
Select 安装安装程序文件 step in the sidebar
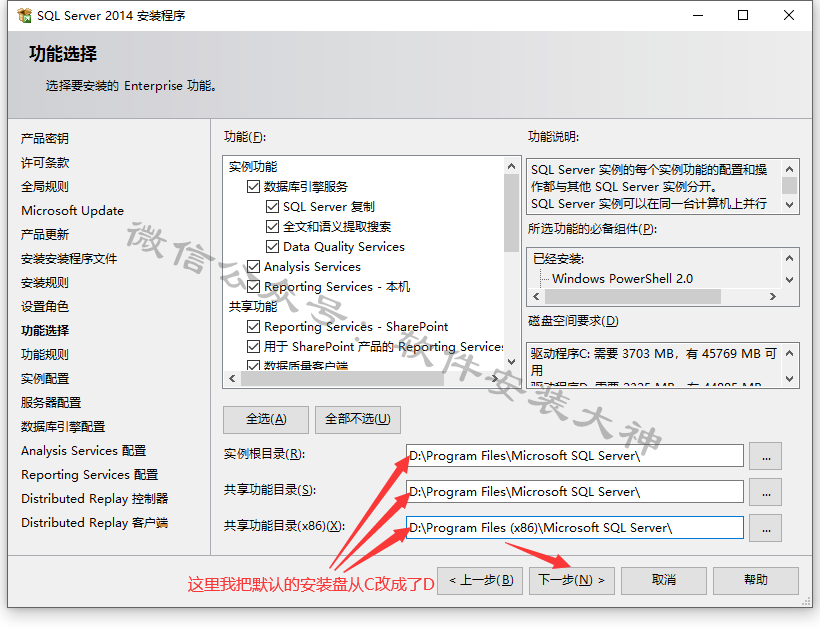[x=69, y=259]
